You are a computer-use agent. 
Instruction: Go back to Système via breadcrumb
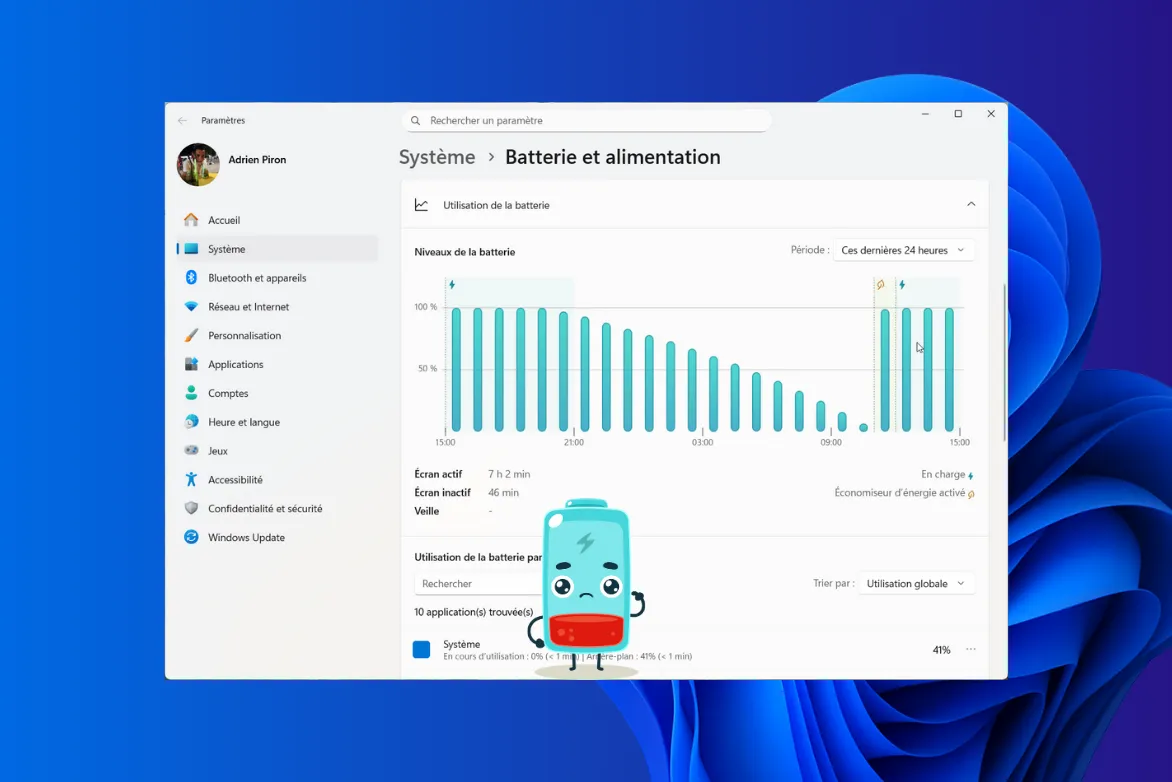pyautogui.click(x=437, y=158)
